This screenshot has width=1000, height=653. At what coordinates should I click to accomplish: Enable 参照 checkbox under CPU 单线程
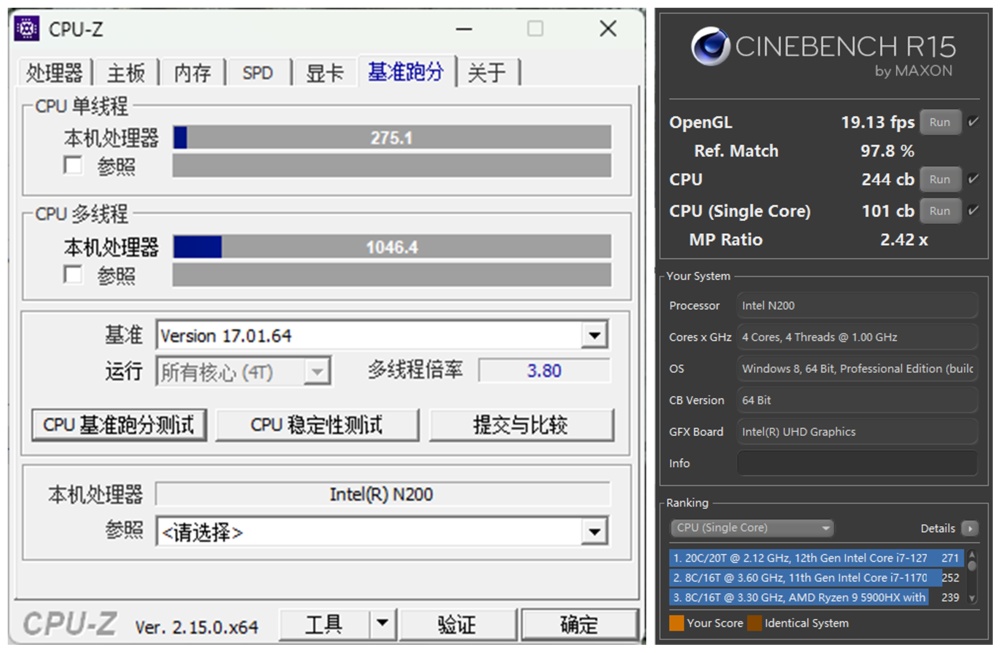click(x=73, y=165)
